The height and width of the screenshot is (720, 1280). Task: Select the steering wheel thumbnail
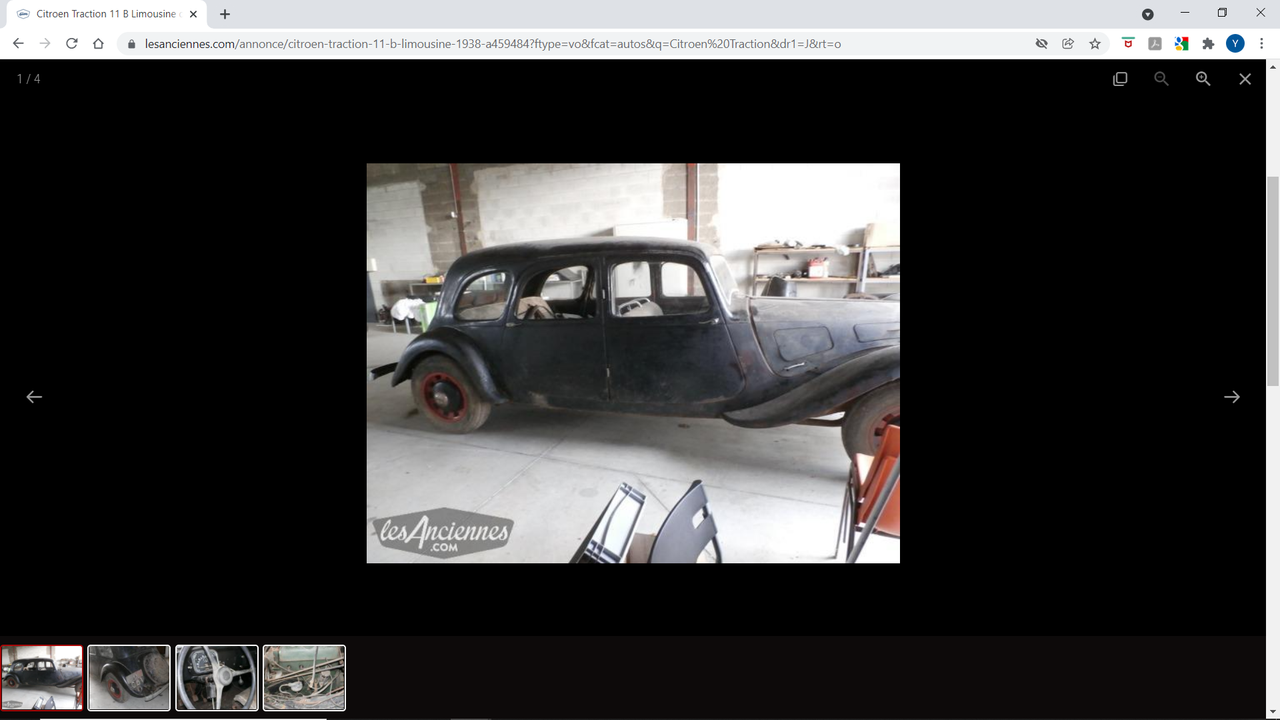[x=217, y=678]
